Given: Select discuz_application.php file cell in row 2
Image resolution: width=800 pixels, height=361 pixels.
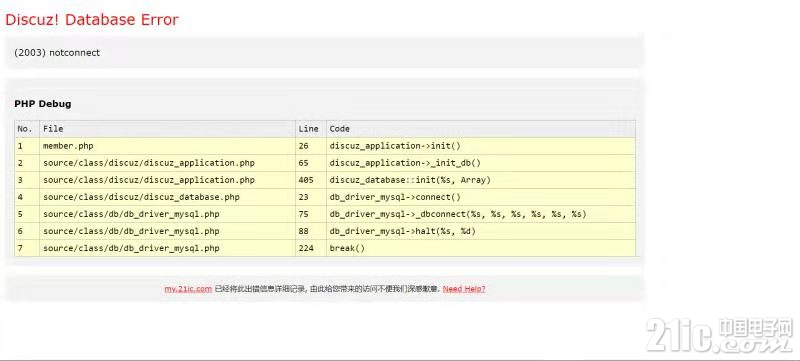Looking at the screenshot, I should click(167, 163).
